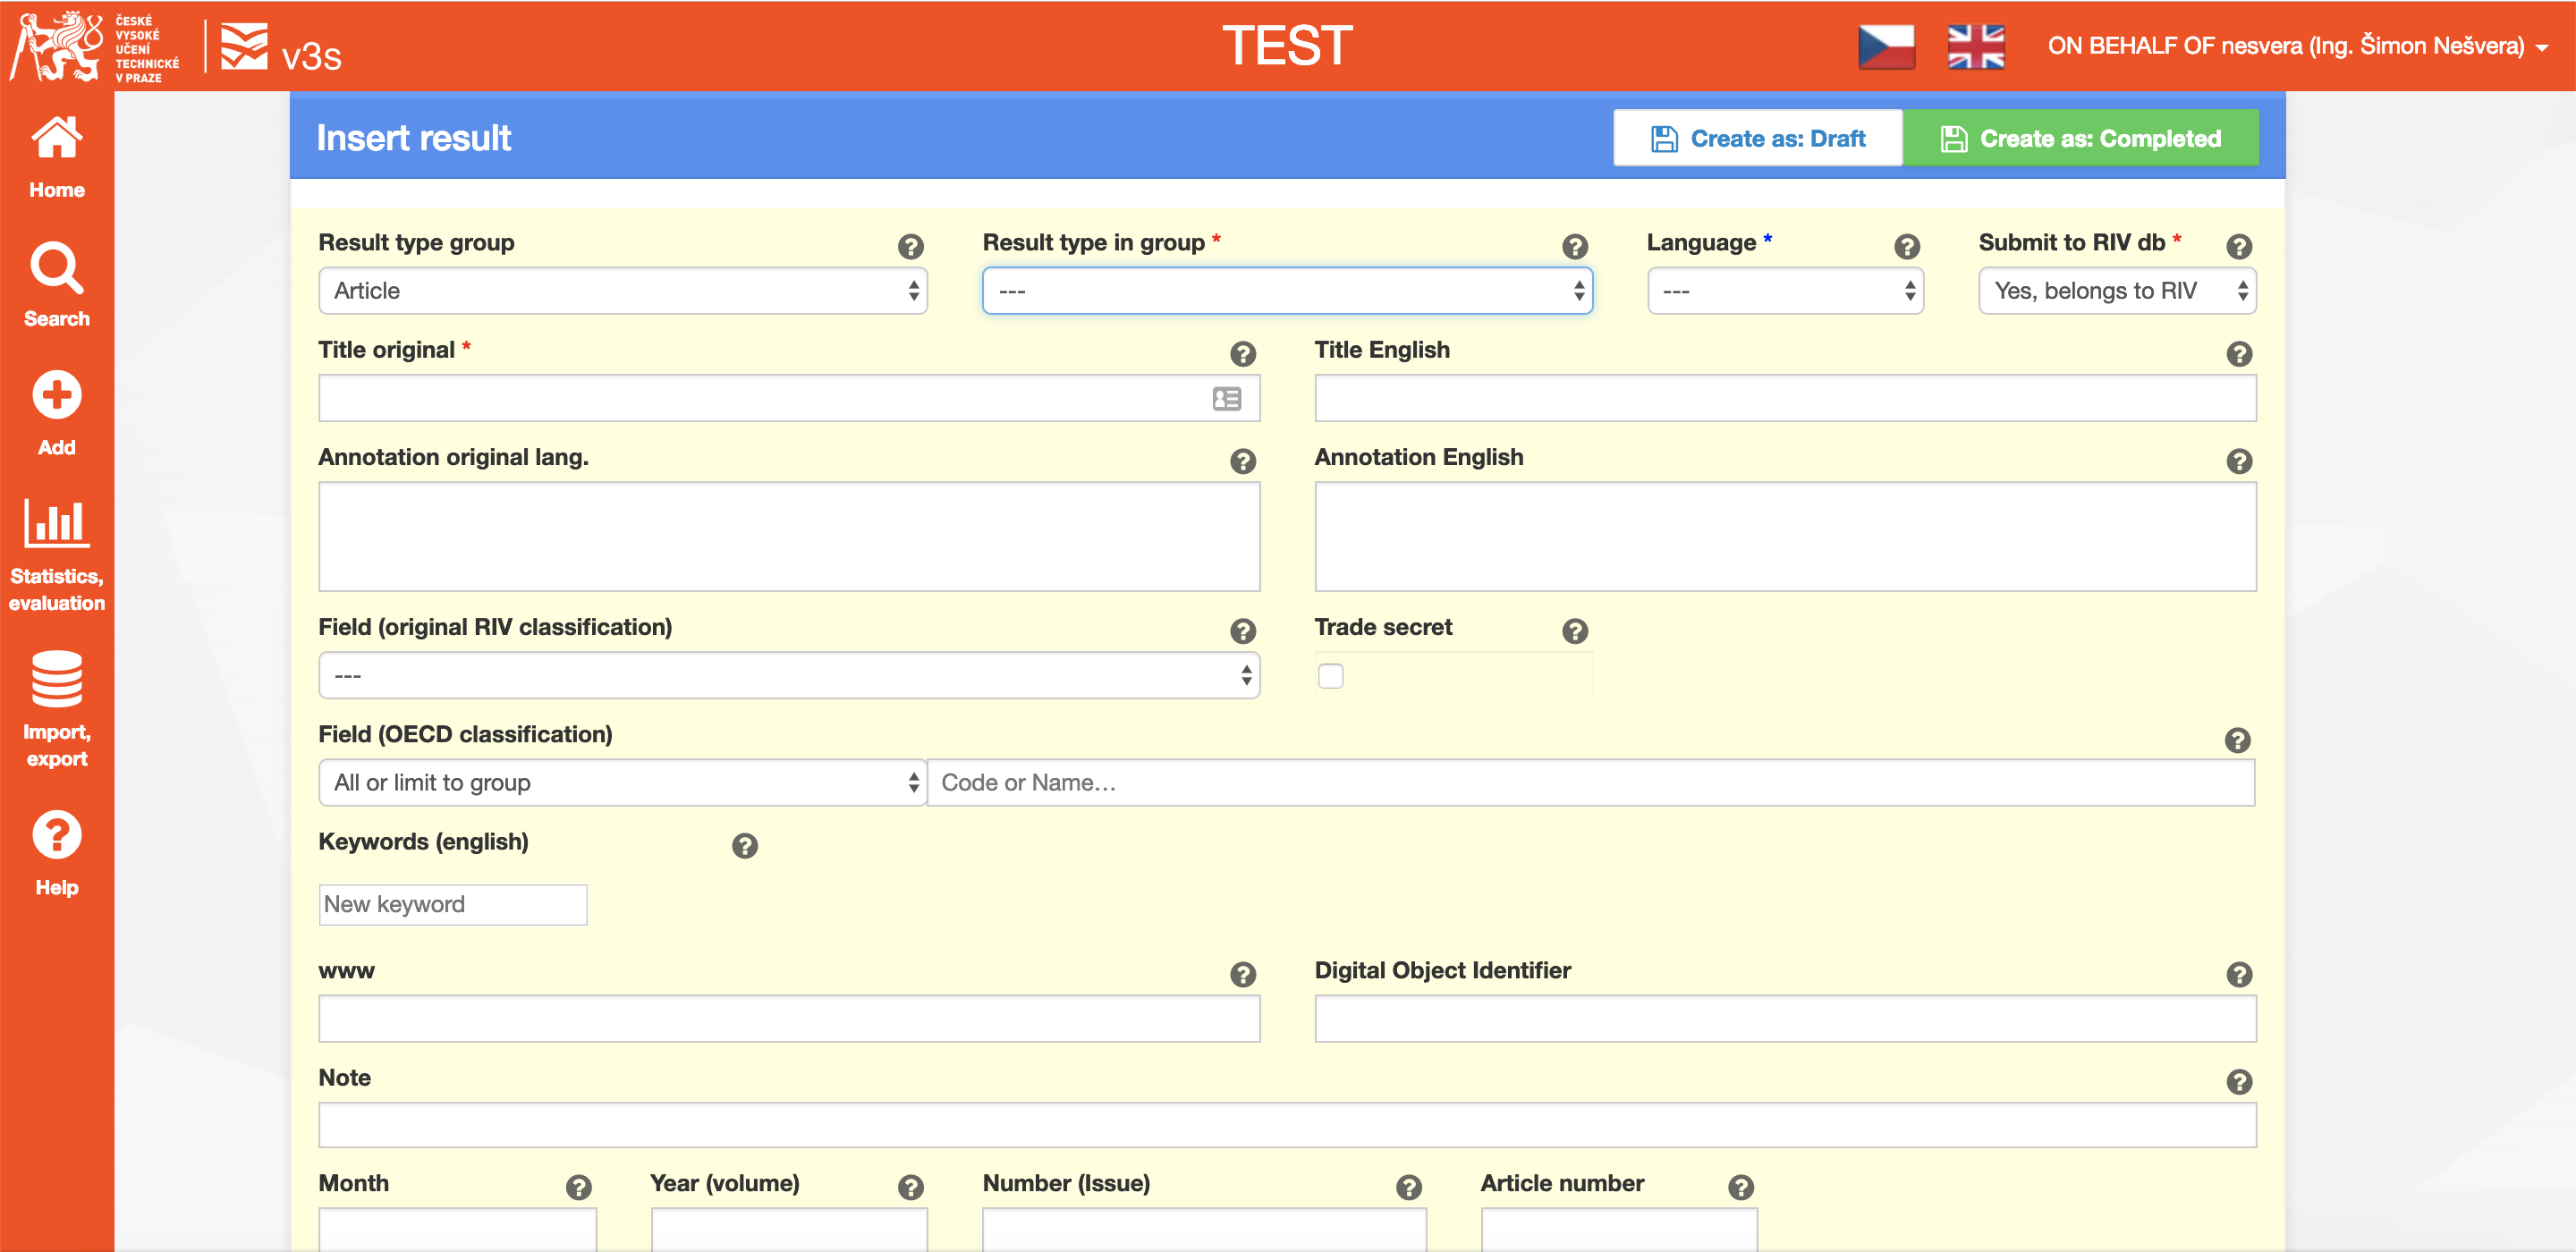Screen dimensions: 2576x1252
Task: Expand the Language dropdown
Action: (1785, 291)
